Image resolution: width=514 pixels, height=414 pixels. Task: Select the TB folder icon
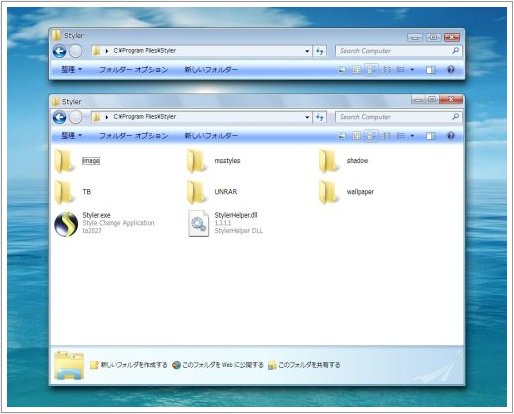pyautogui.click(x=64, y=192)
